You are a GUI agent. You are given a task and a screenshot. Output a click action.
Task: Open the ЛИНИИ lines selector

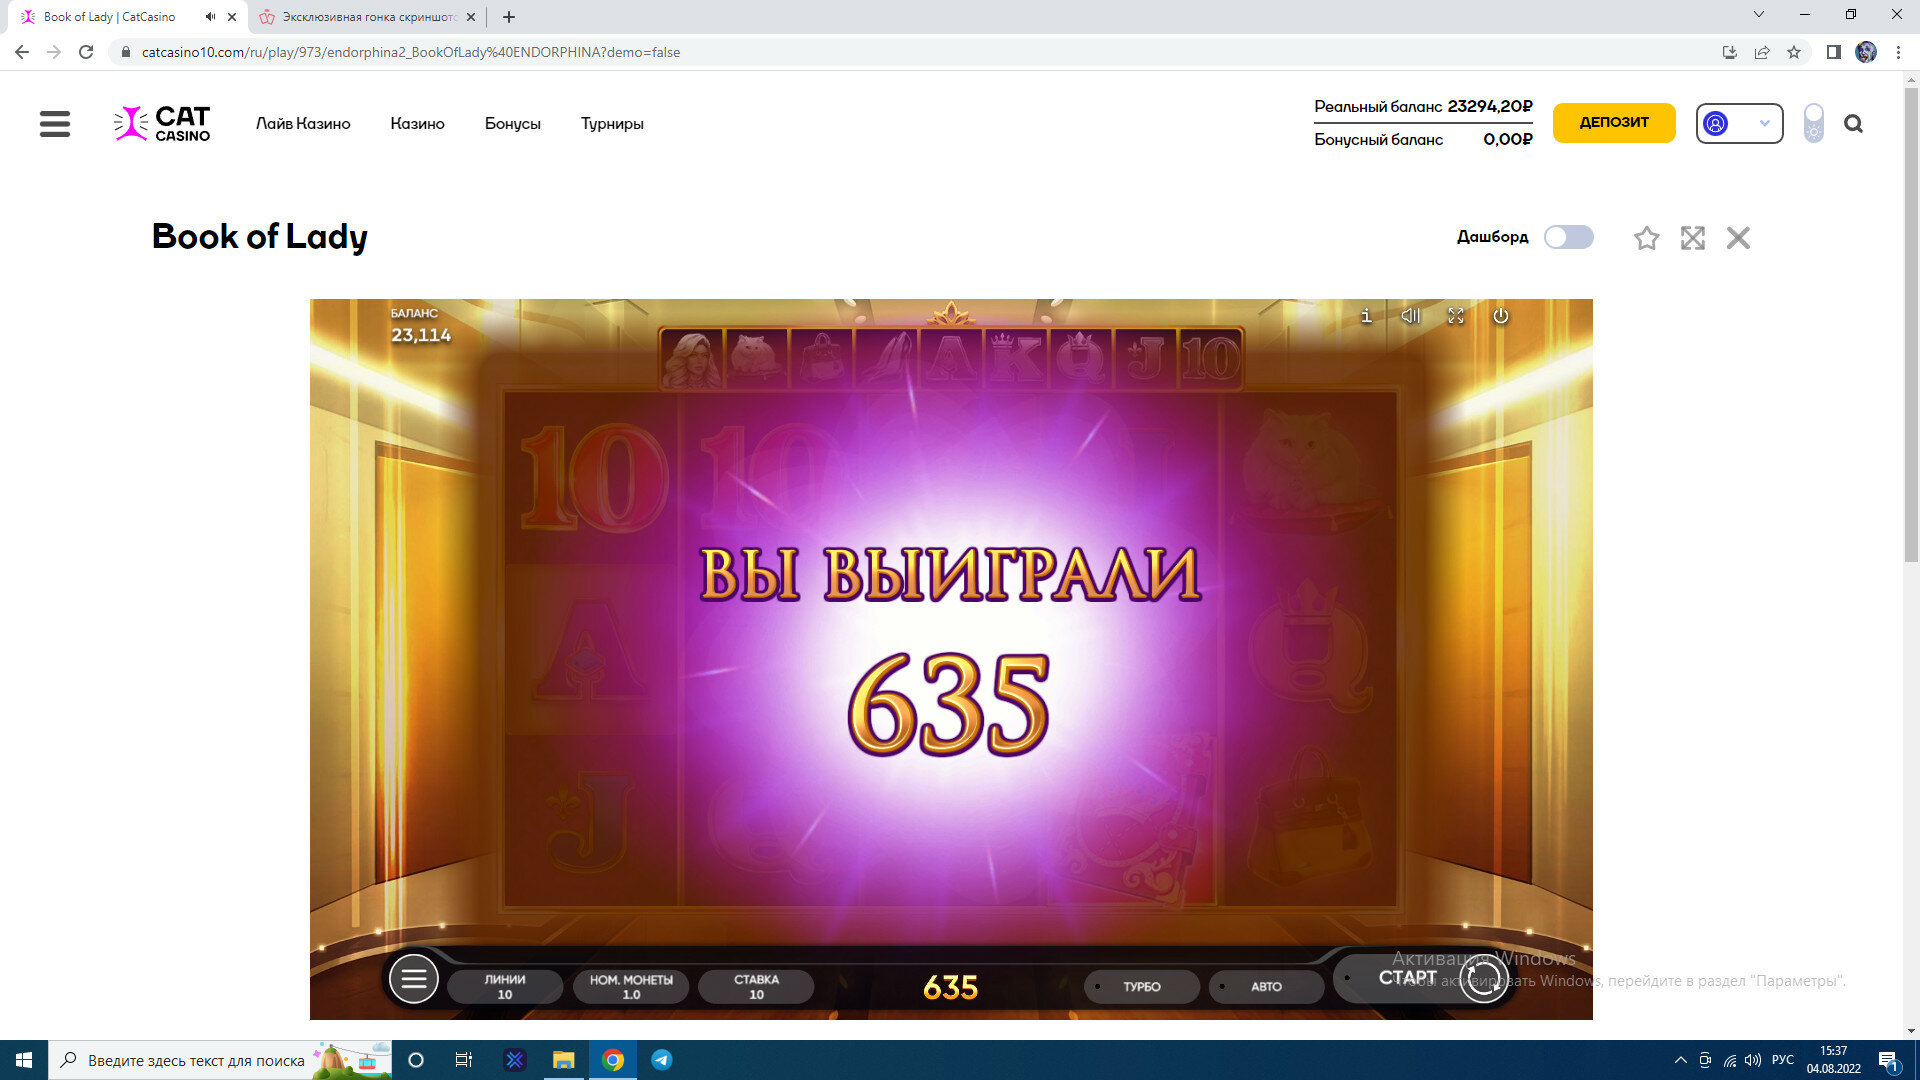pos(505,987)
